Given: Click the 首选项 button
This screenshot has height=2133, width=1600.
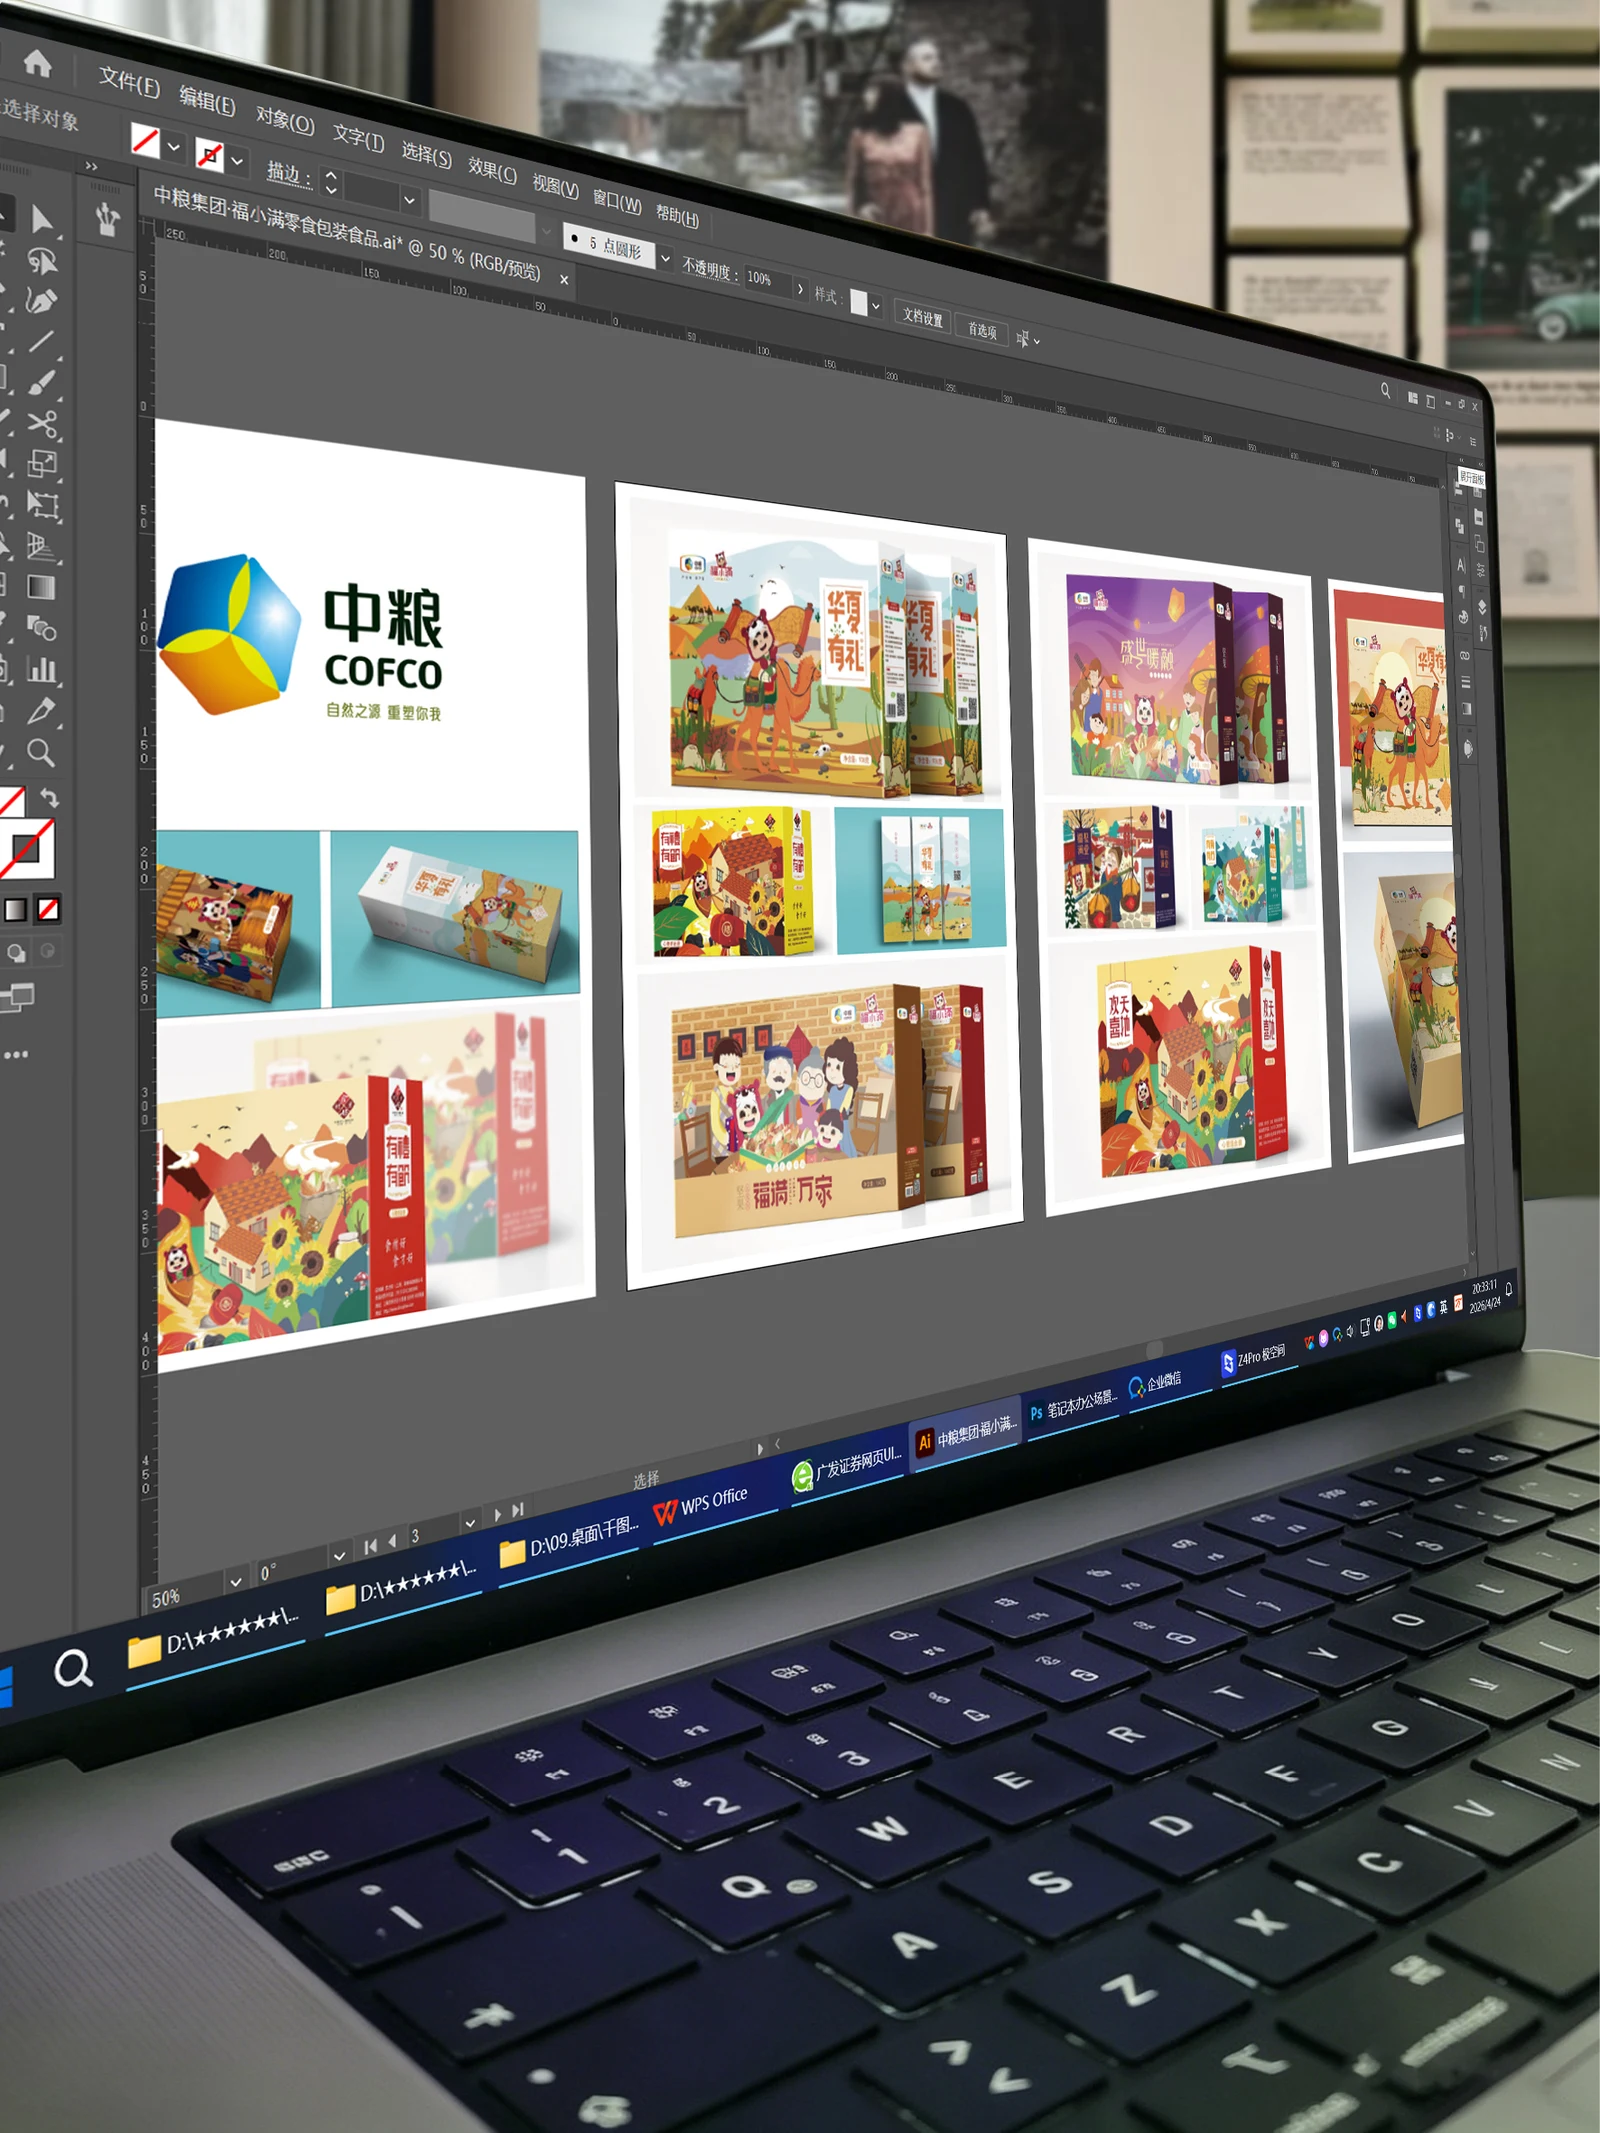Looking at the screenshot, I should [x=981, y=330].
